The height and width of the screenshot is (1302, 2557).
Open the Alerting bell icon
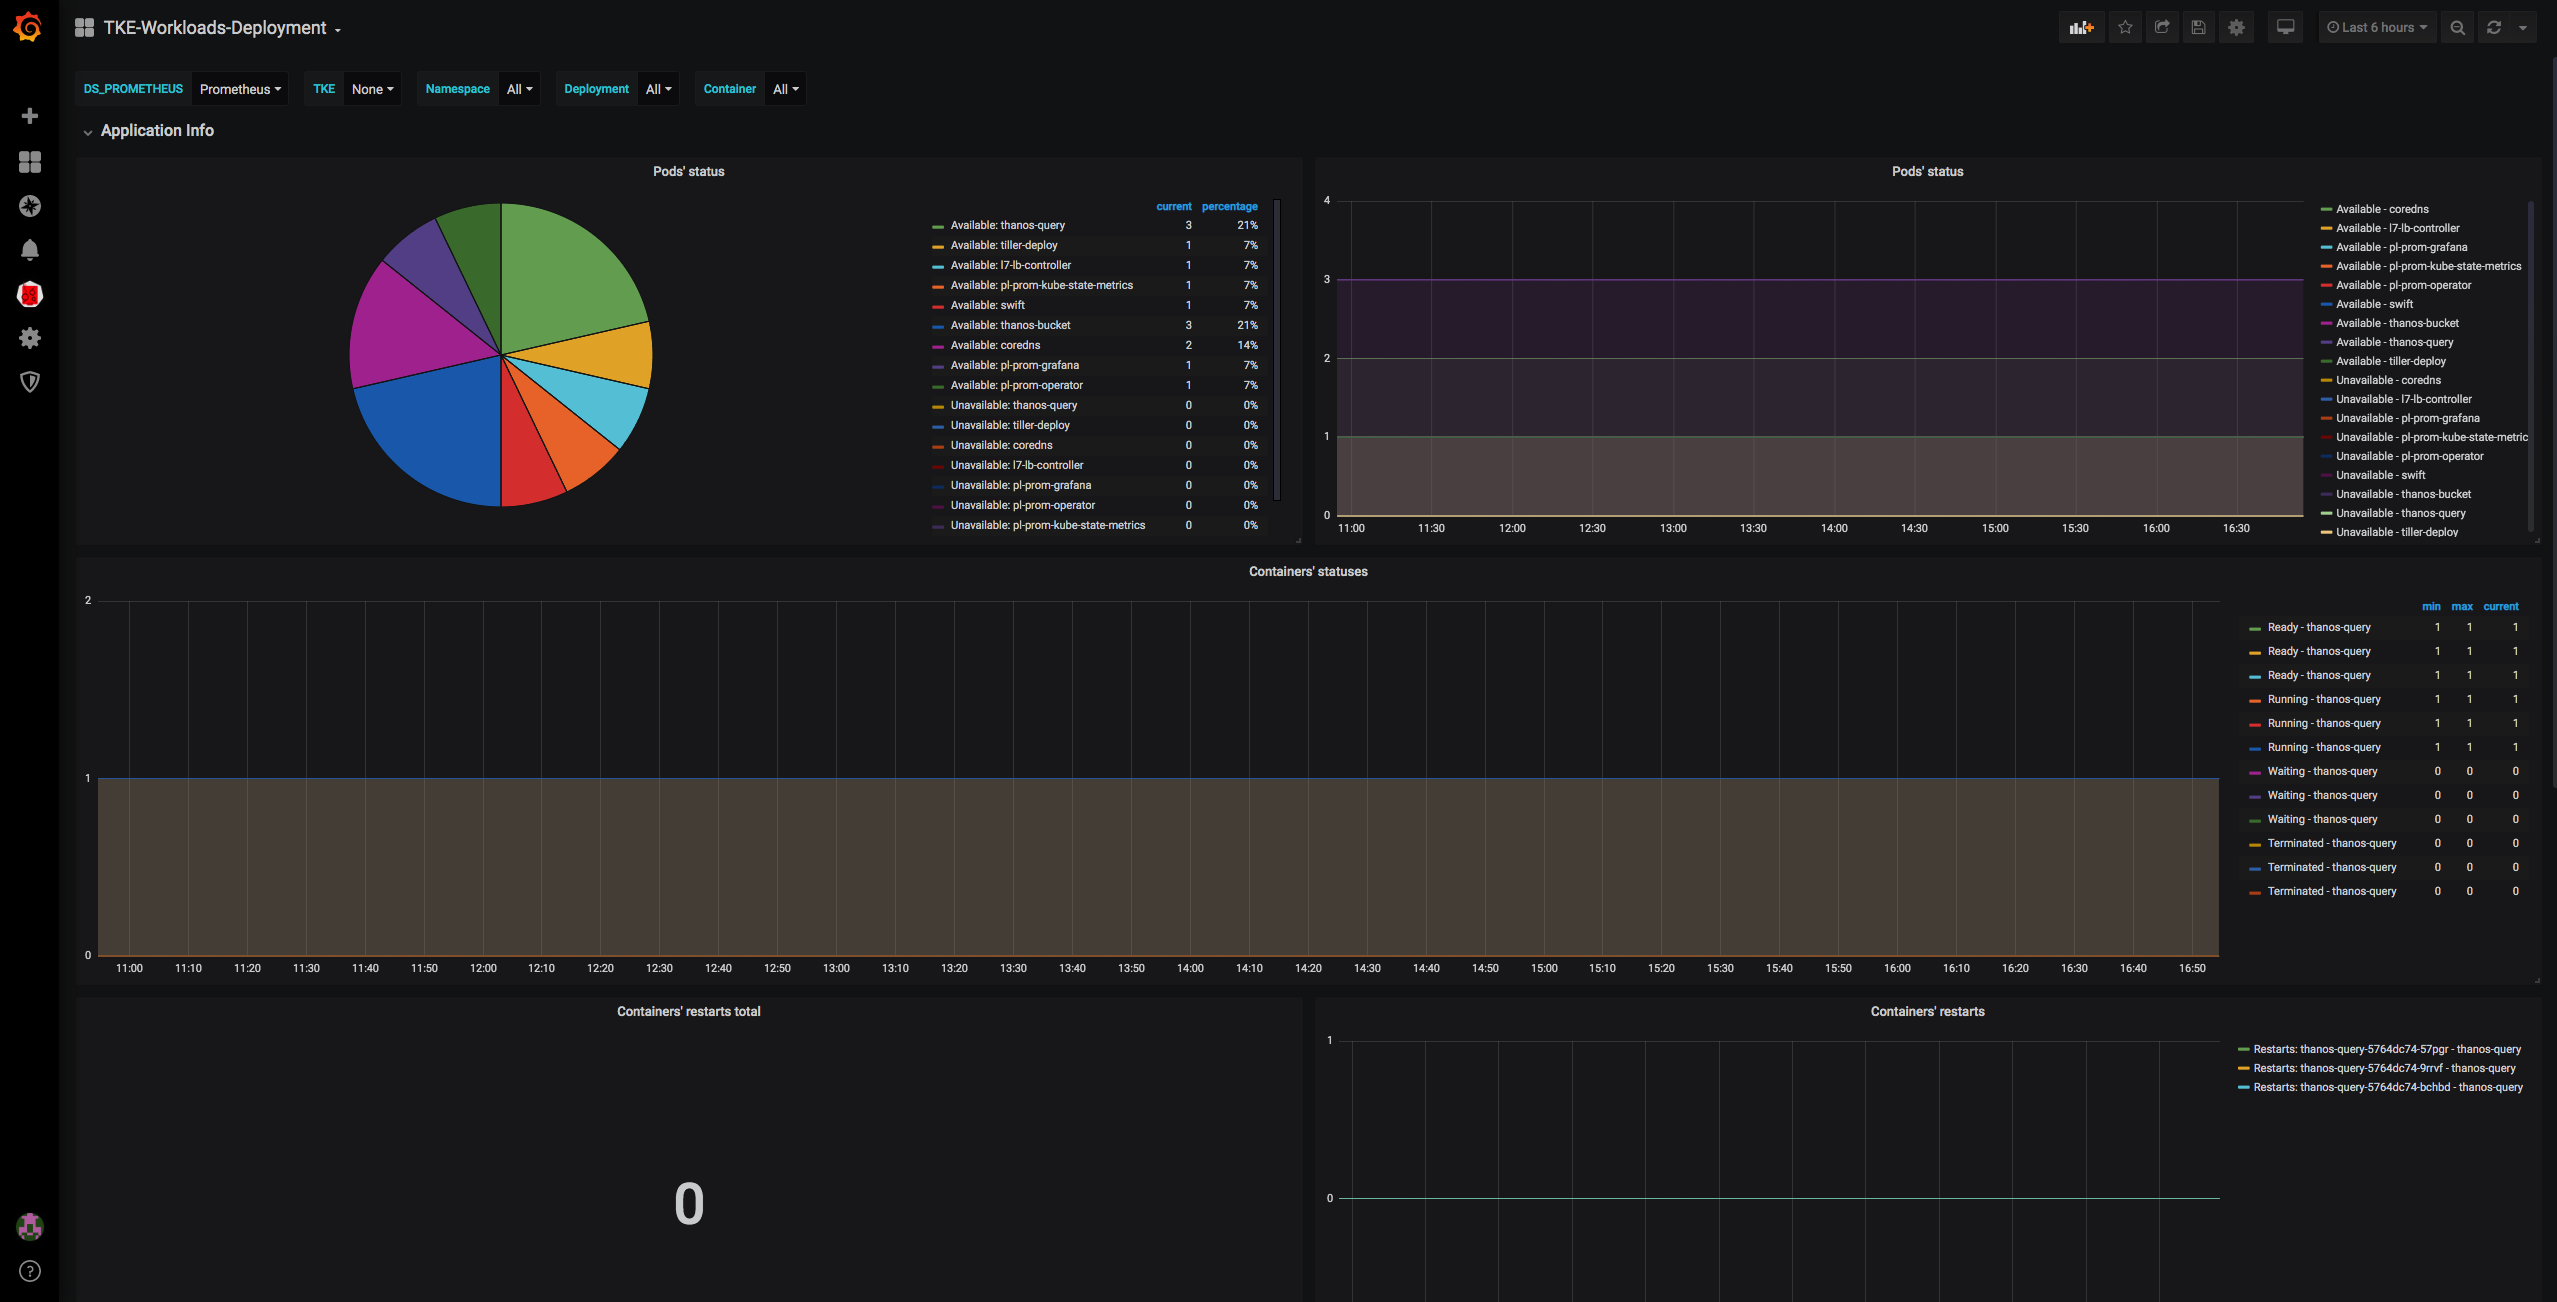click(x=30, y=250)
